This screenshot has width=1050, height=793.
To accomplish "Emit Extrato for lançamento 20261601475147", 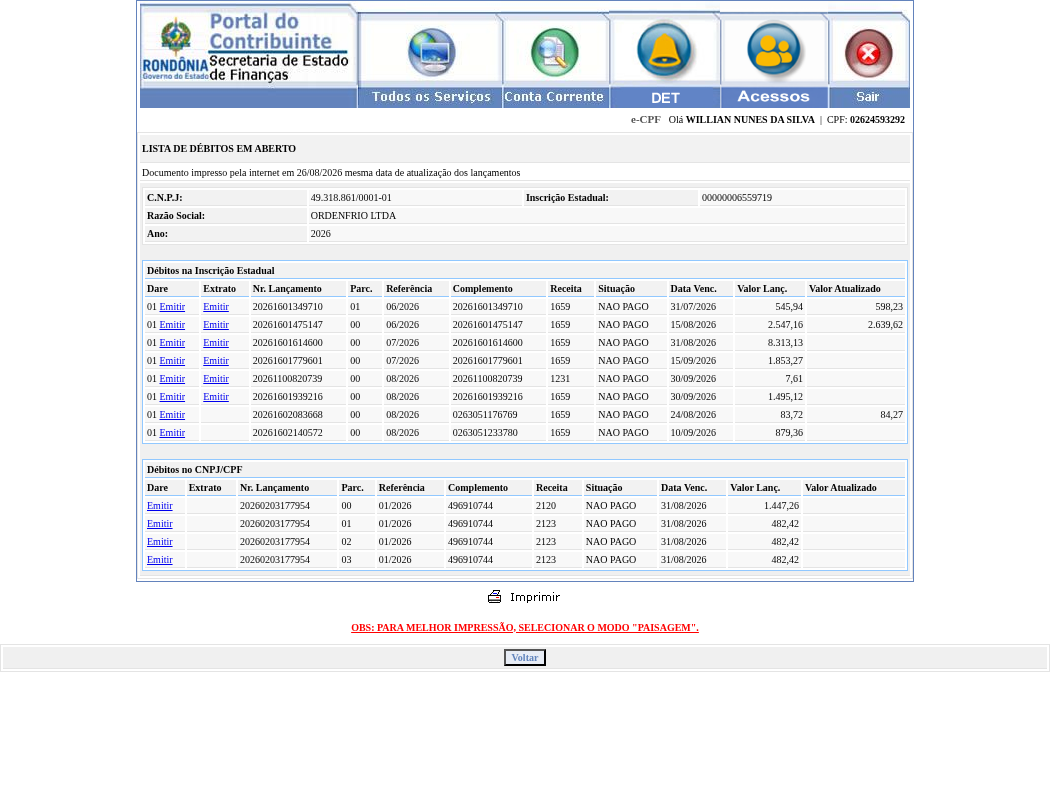I will pos(216,325).
